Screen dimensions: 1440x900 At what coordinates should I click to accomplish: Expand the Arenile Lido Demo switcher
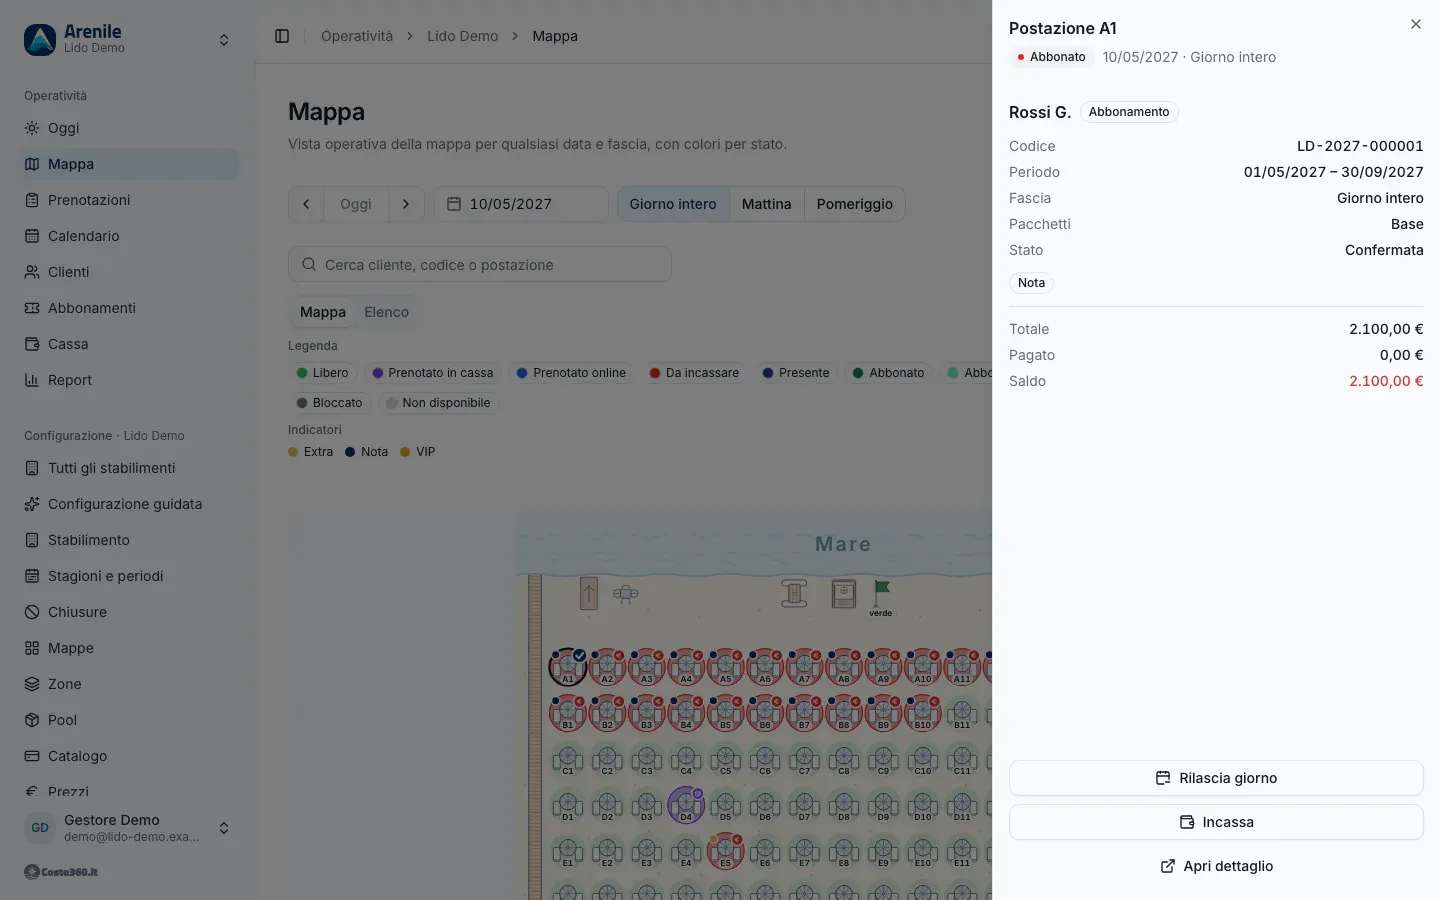128,40
